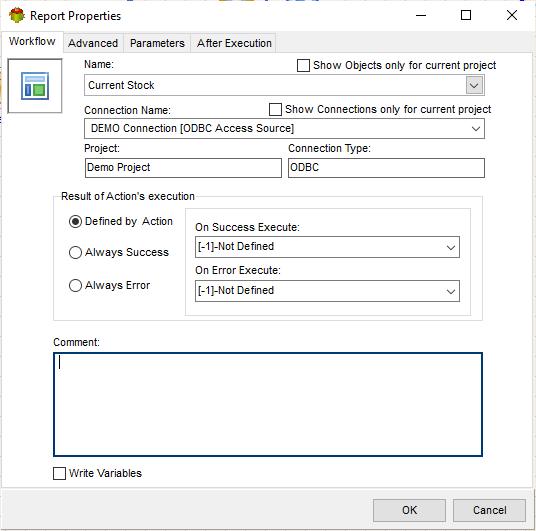
Task: Open the Connection Name dropdown
Action: (475, 129)
